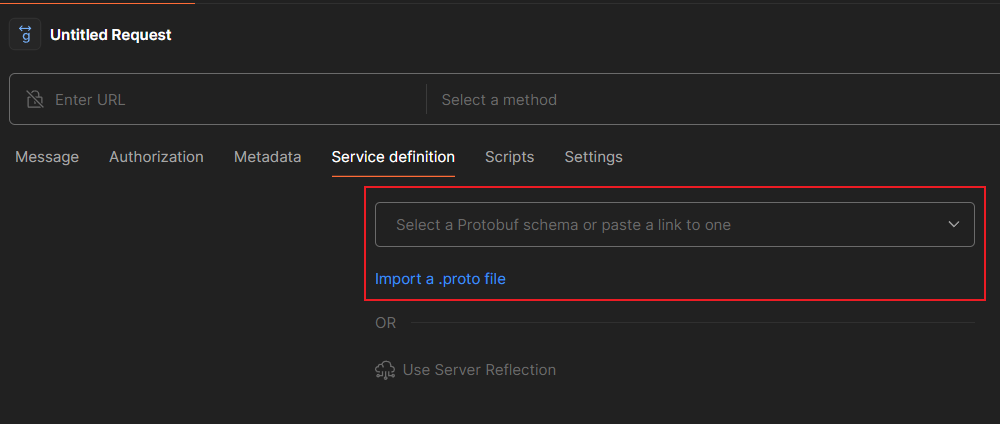Image resolution: width=1000 pixels, height=424 pixels.
Task: Expand the Protobuf schema dropdown chevron
Action: coord(954,225)
